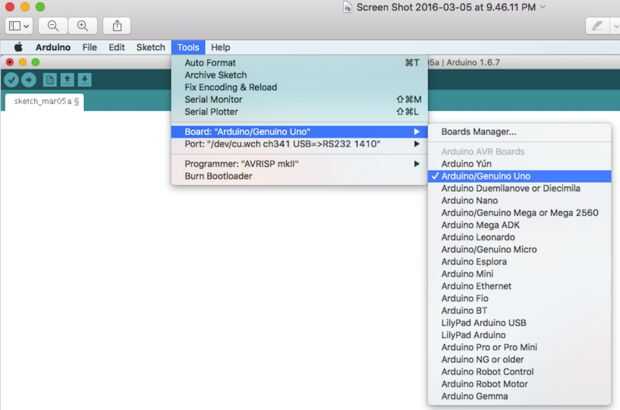Image resolution: width=620 pixels, height=410 pixels.
Task: Click the Preview markup pen icon
Action: [597, 26]
